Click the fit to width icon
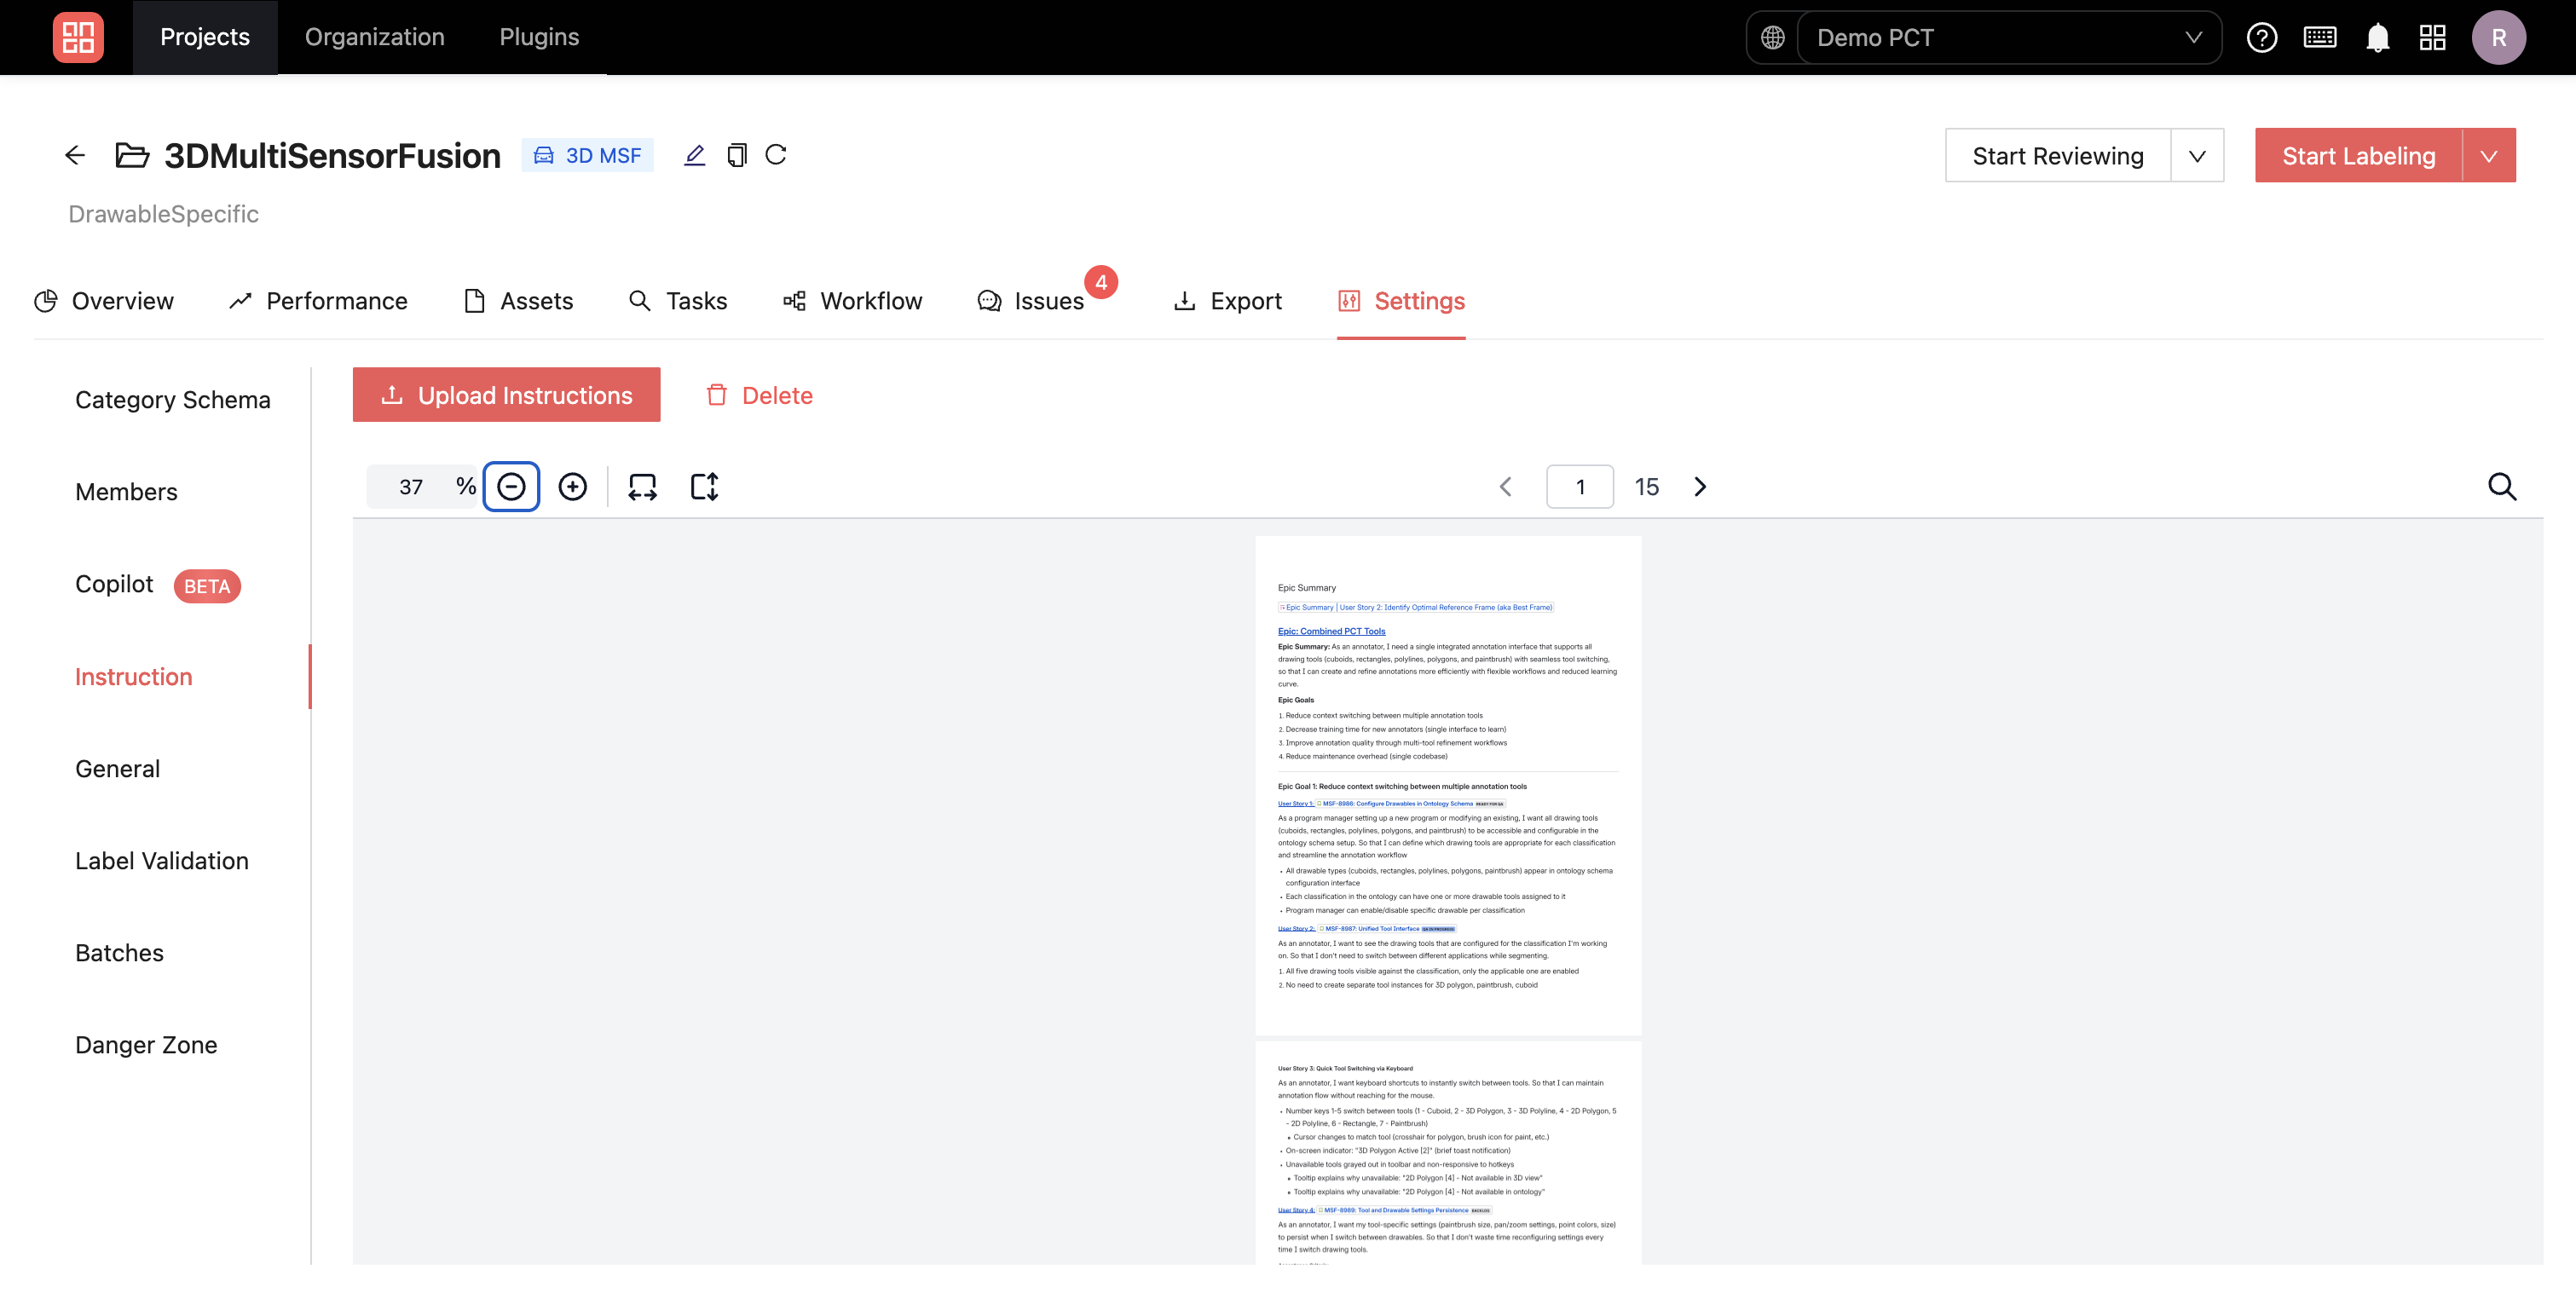2576x1309 pixels. tap(642, 487)
